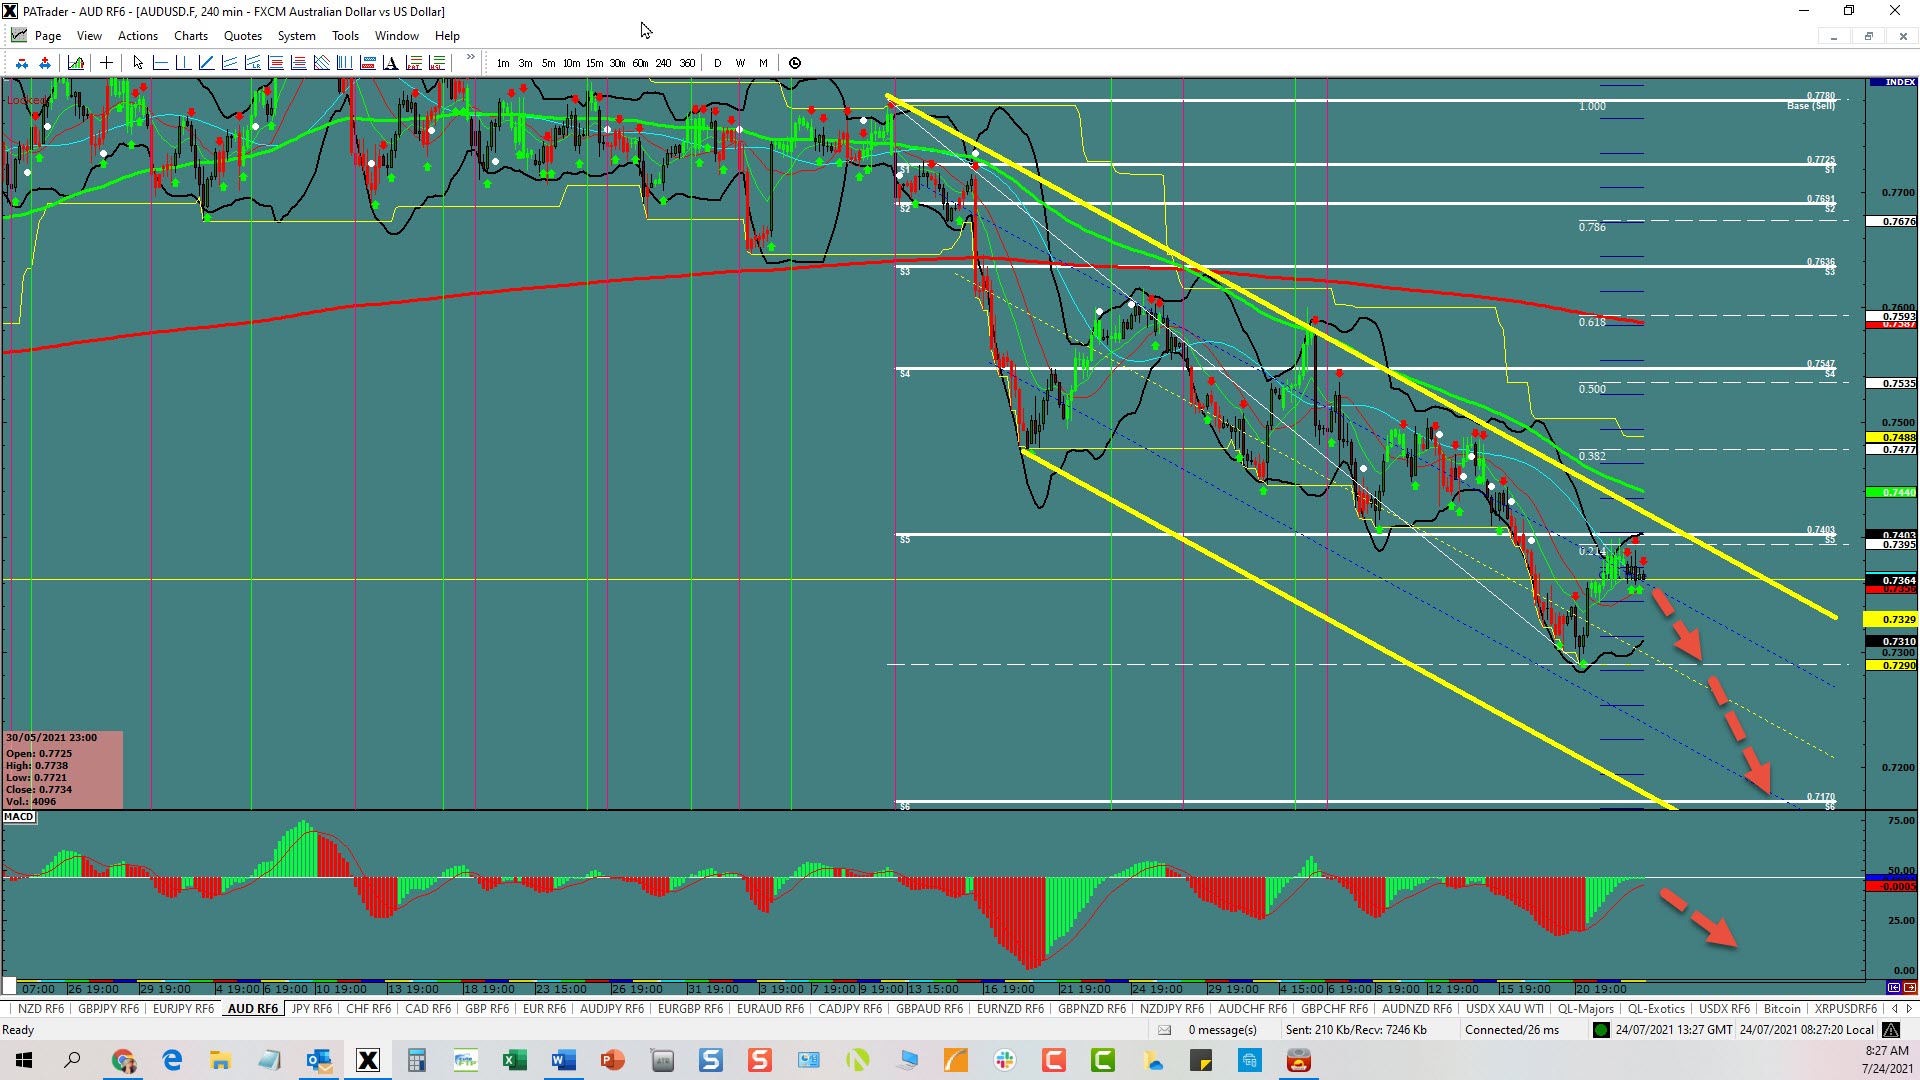Screen dimensions: 1920x1080
Task: Switch to Daily timeframe D
Action: (x=717, y=63)
